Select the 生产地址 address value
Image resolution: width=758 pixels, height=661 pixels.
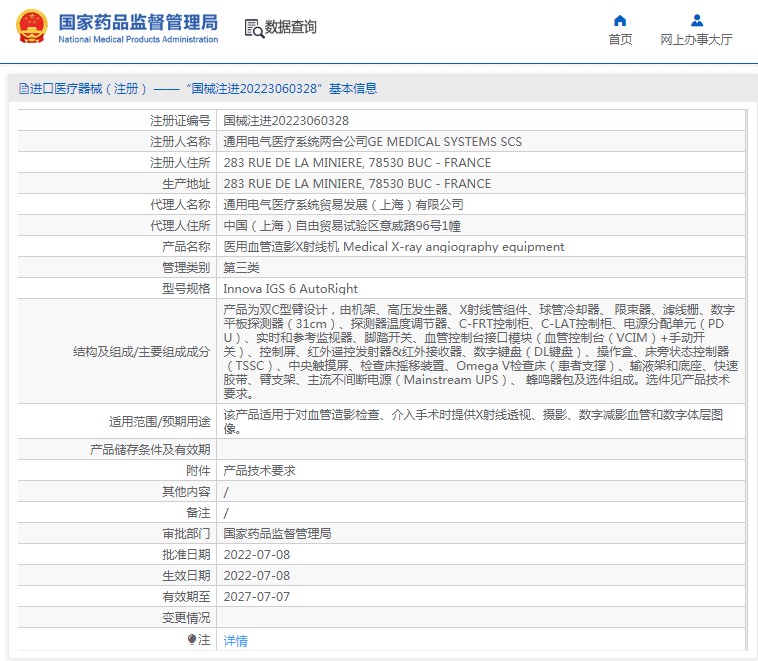click(357, 184)
